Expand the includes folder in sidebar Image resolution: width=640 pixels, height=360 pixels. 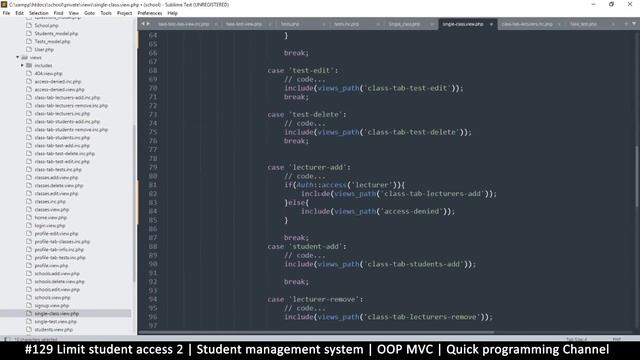pyautogui.click(x=22, y=65)
